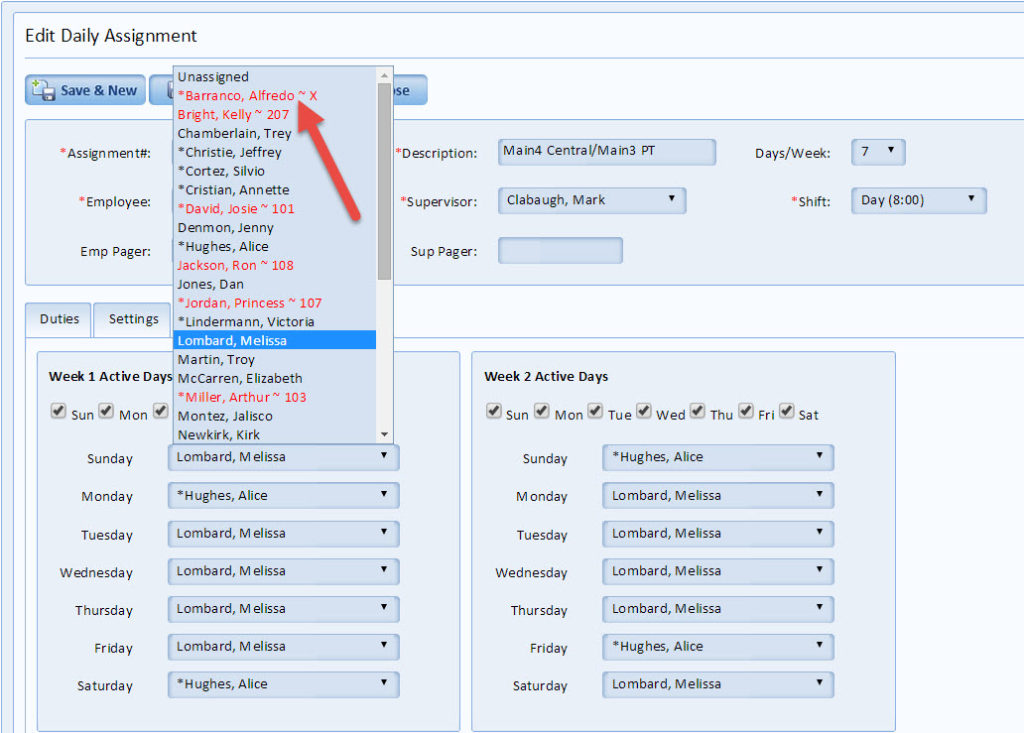Open Week 1 Monday employee dropdown
Screen dimensions: 1024x733
click(x=283, y=496)
